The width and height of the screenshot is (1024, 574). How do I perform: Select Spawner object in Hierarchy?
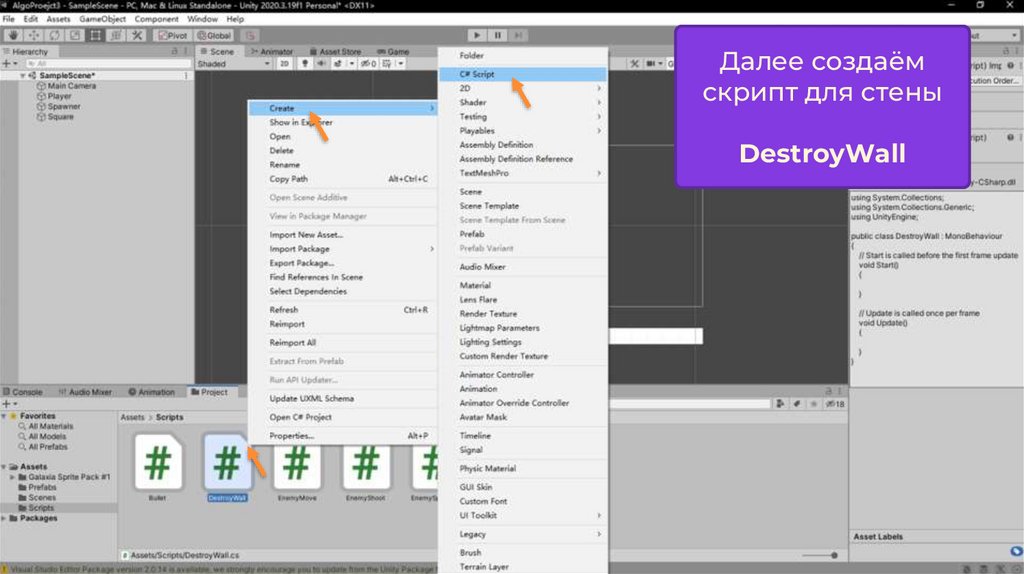click(64, 106)
